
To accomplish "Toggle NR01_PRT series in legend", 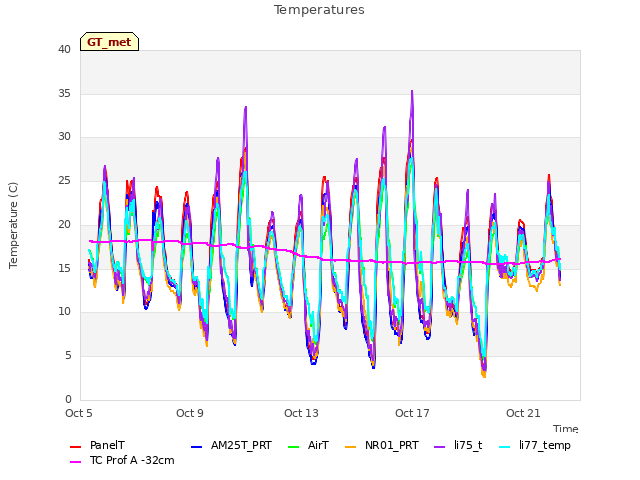I will tap(382, 445).
